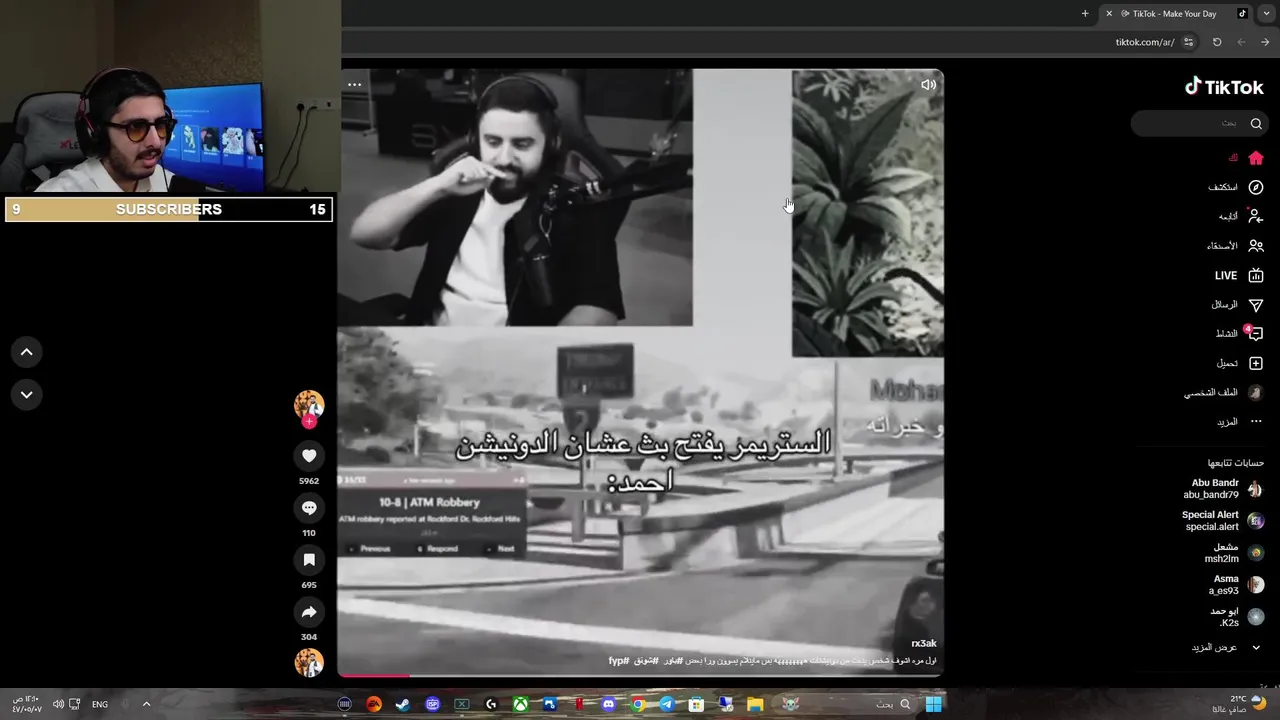This screenshot has height=720, width=1280.
Task: Open Telegram from the taskbar
Action: (667, 704)
